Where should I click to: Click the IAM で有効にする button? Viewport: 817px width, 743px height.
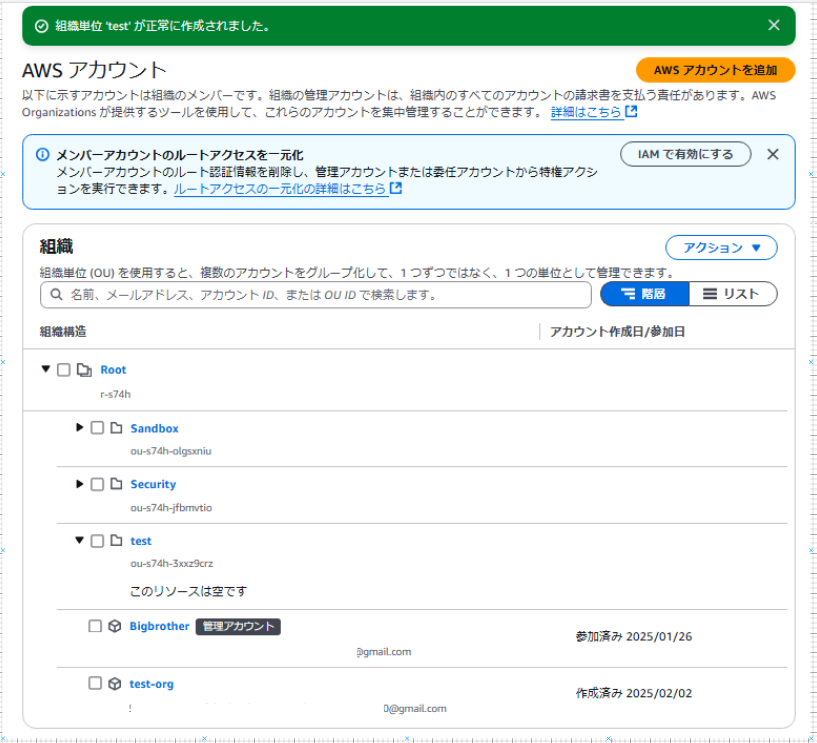pyautogui.click(x=685, y=154)
